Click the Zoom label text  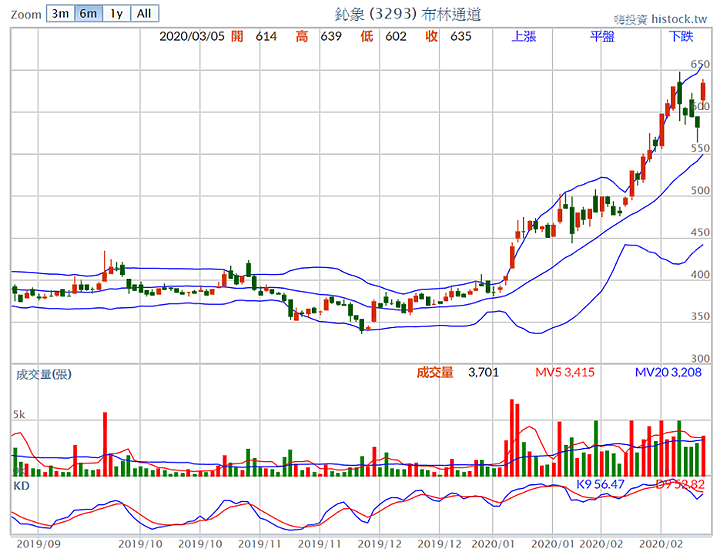pyautogui.click(x=26, y=15)
